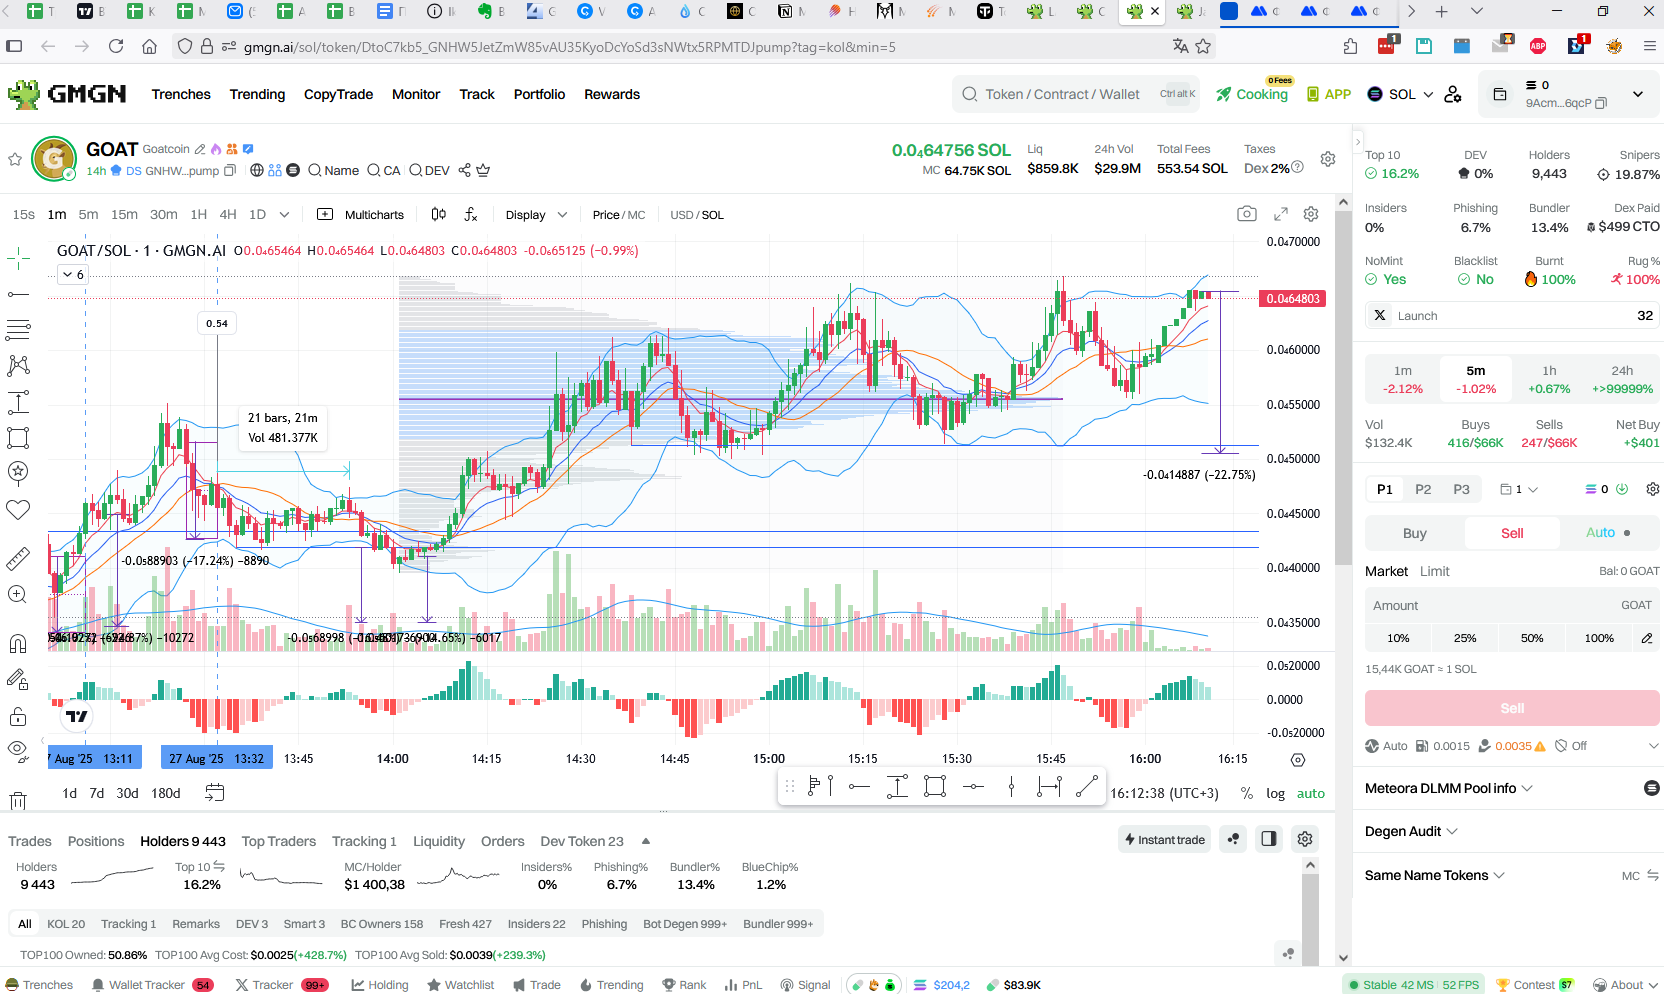This screenshot has height=994, width=1664.
Task: Take a chart snapshot with camera icon
Action: point(1247,214)
